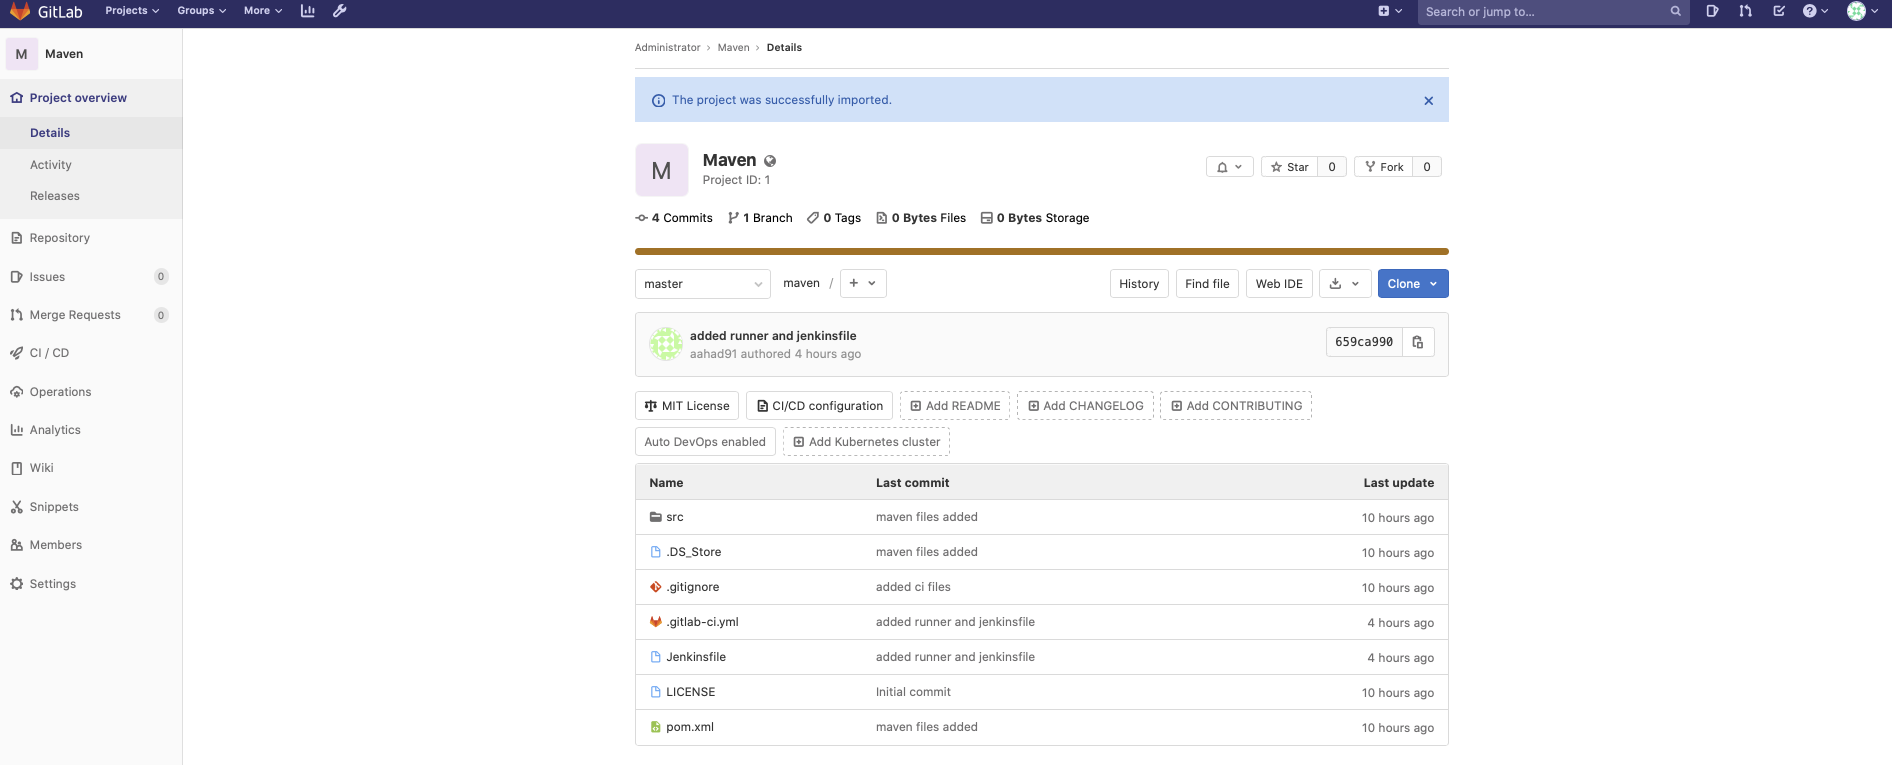Open MIT License link

(687, 406)
